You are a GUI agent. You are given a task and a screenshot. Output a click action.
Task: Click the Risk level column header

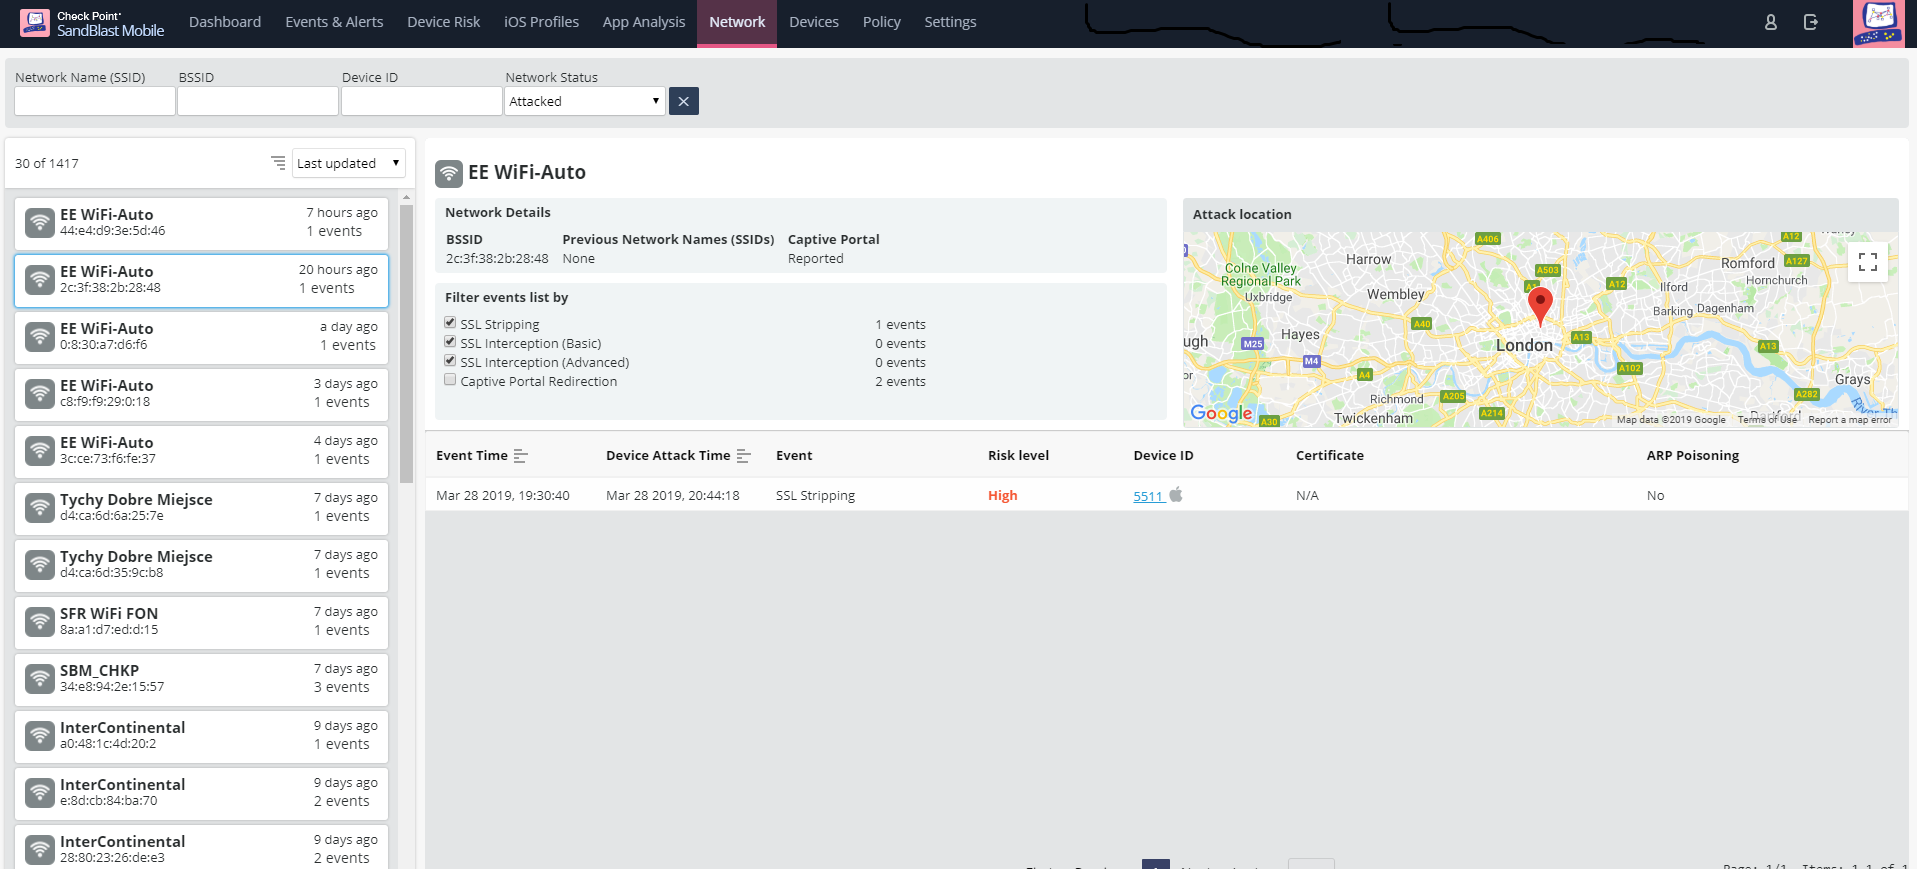point(1018,456)
